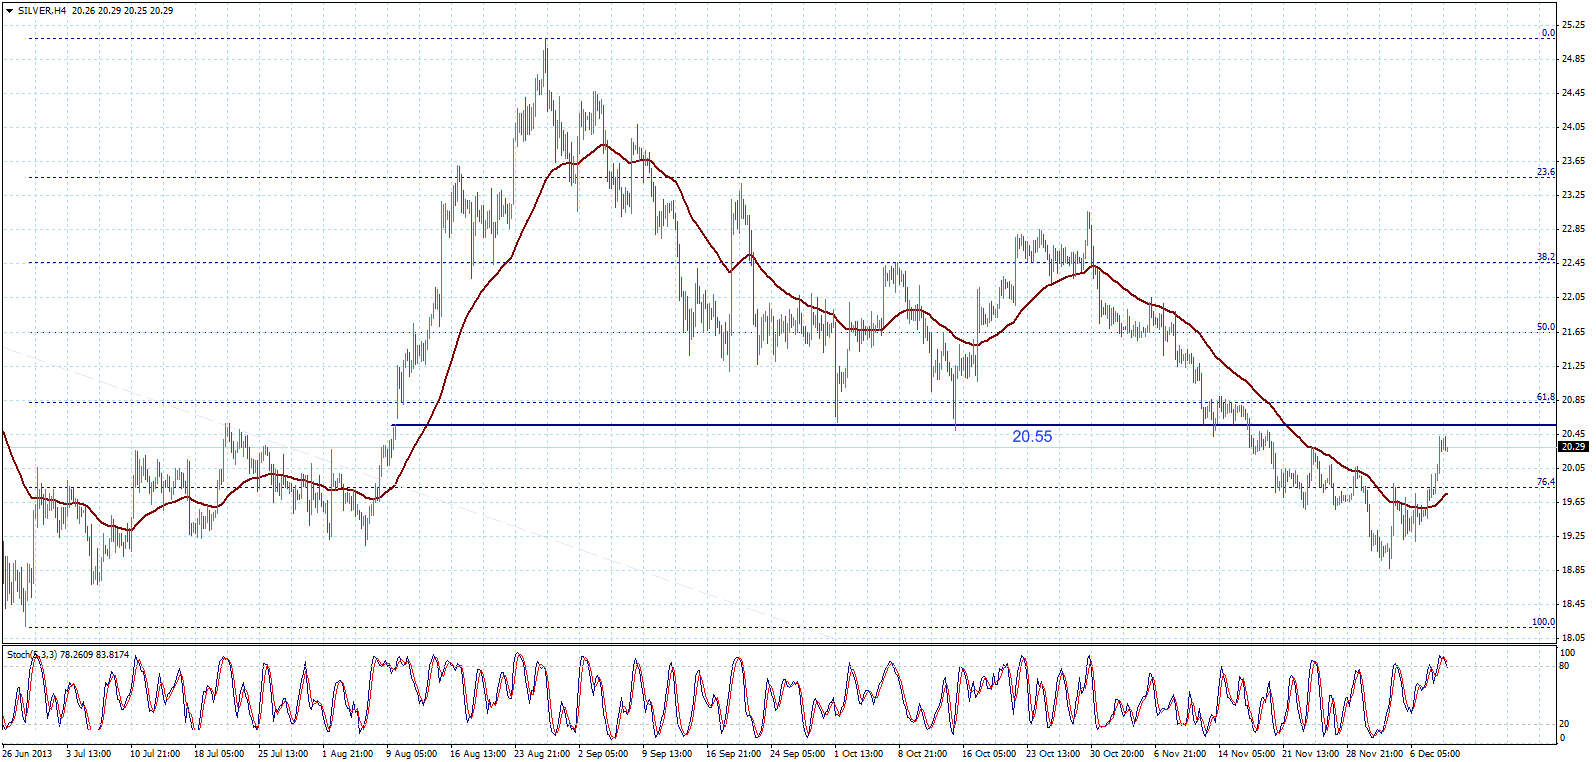Click the stochastic 20 level label
Screen dimensions: 1596x762
pyautogui.click(x=1565, y=724)
